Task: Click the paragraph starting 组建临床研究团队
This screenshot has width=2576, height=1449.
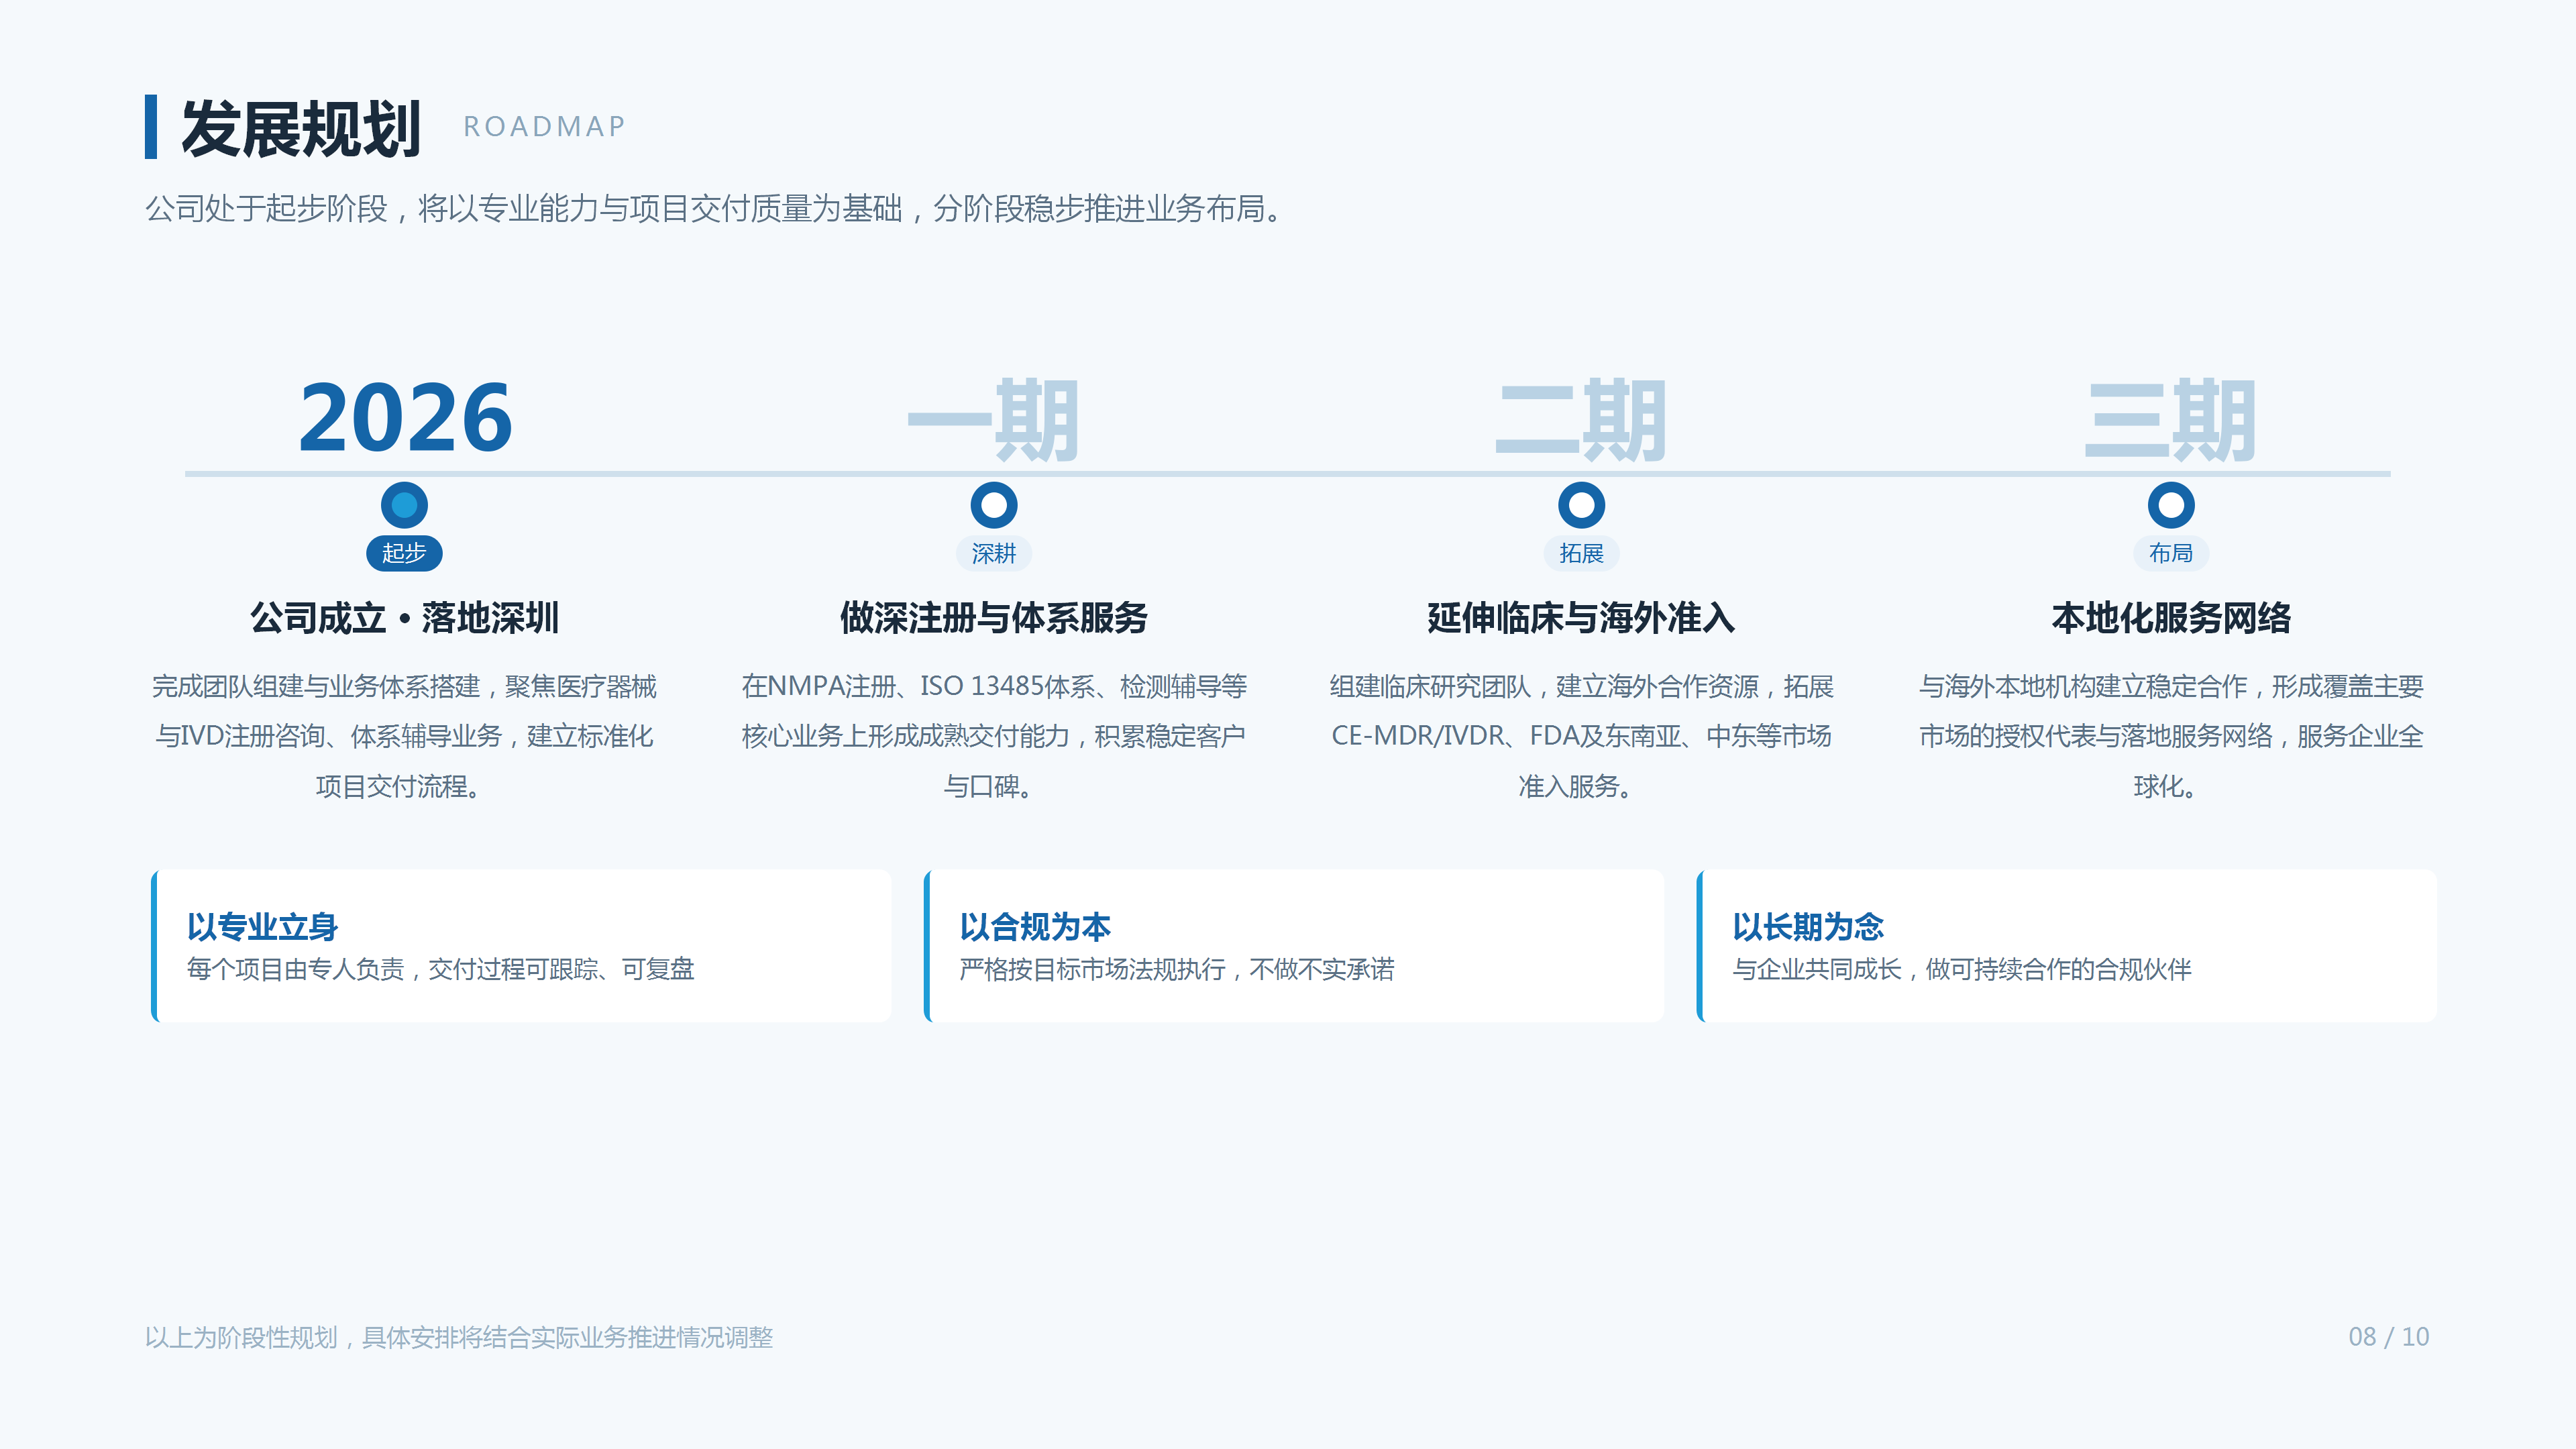Action: point(1581,736)
